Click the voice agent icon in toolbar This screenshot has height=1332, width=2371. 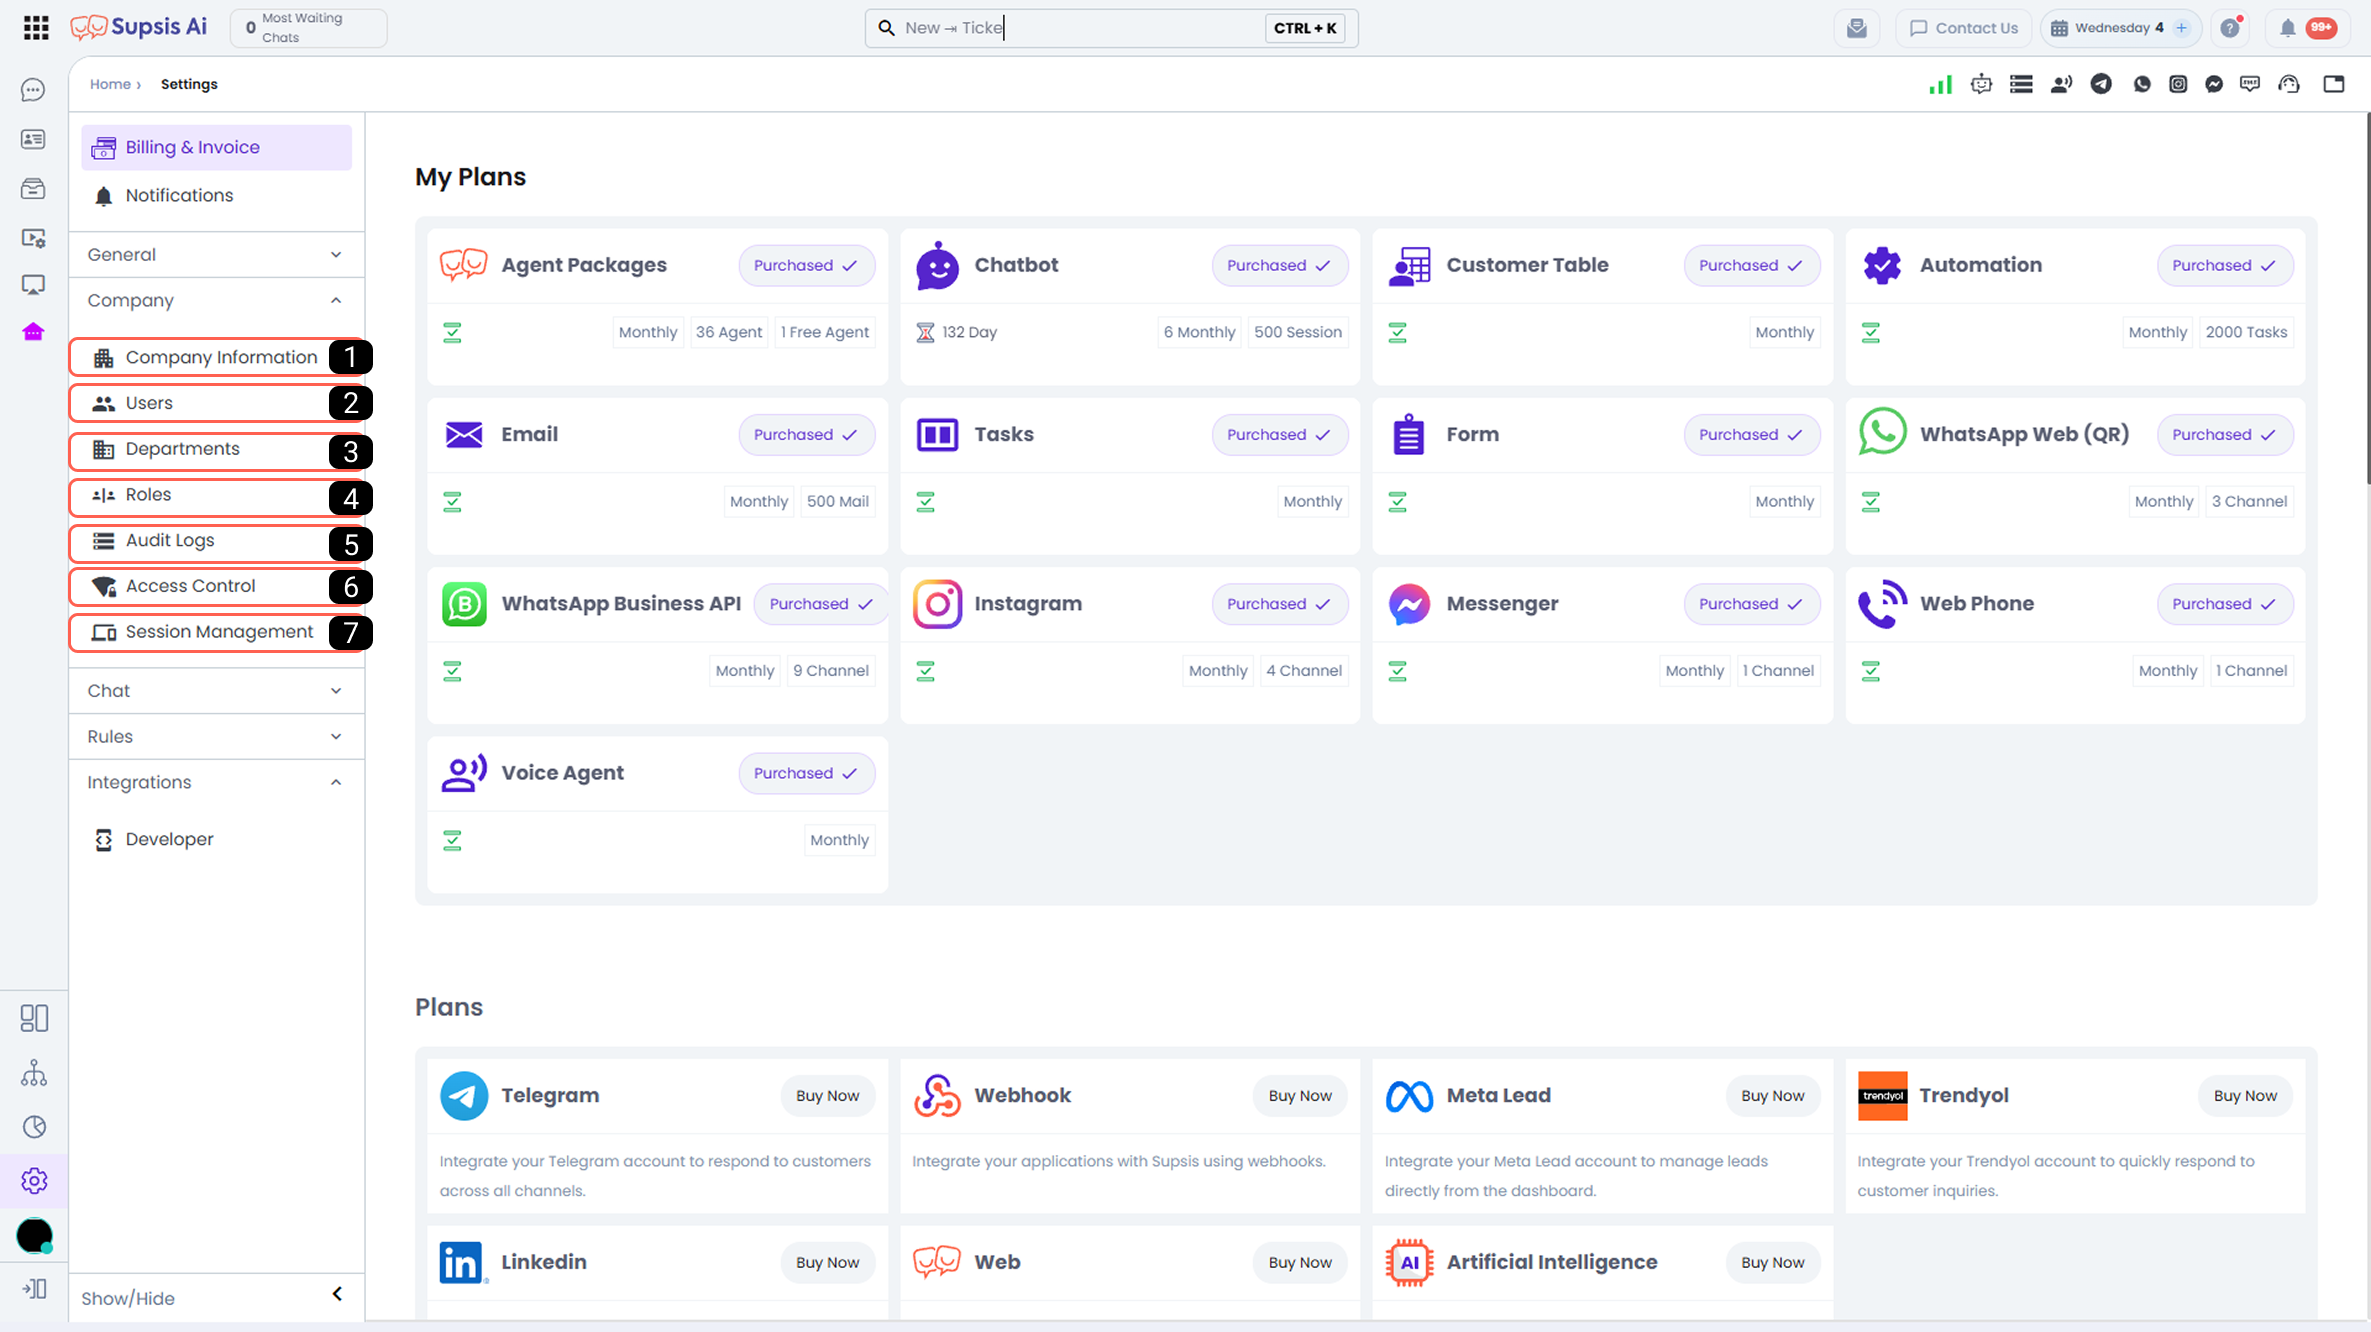point(2061,85)
